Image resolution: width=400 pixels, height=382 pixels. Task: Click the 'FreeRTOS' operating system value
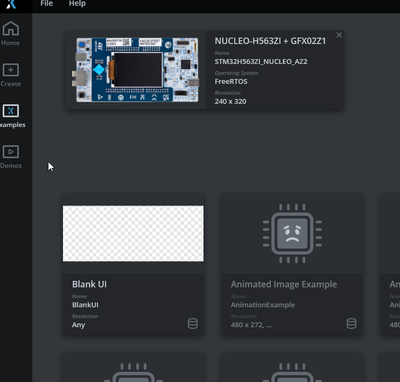point(231,82)
